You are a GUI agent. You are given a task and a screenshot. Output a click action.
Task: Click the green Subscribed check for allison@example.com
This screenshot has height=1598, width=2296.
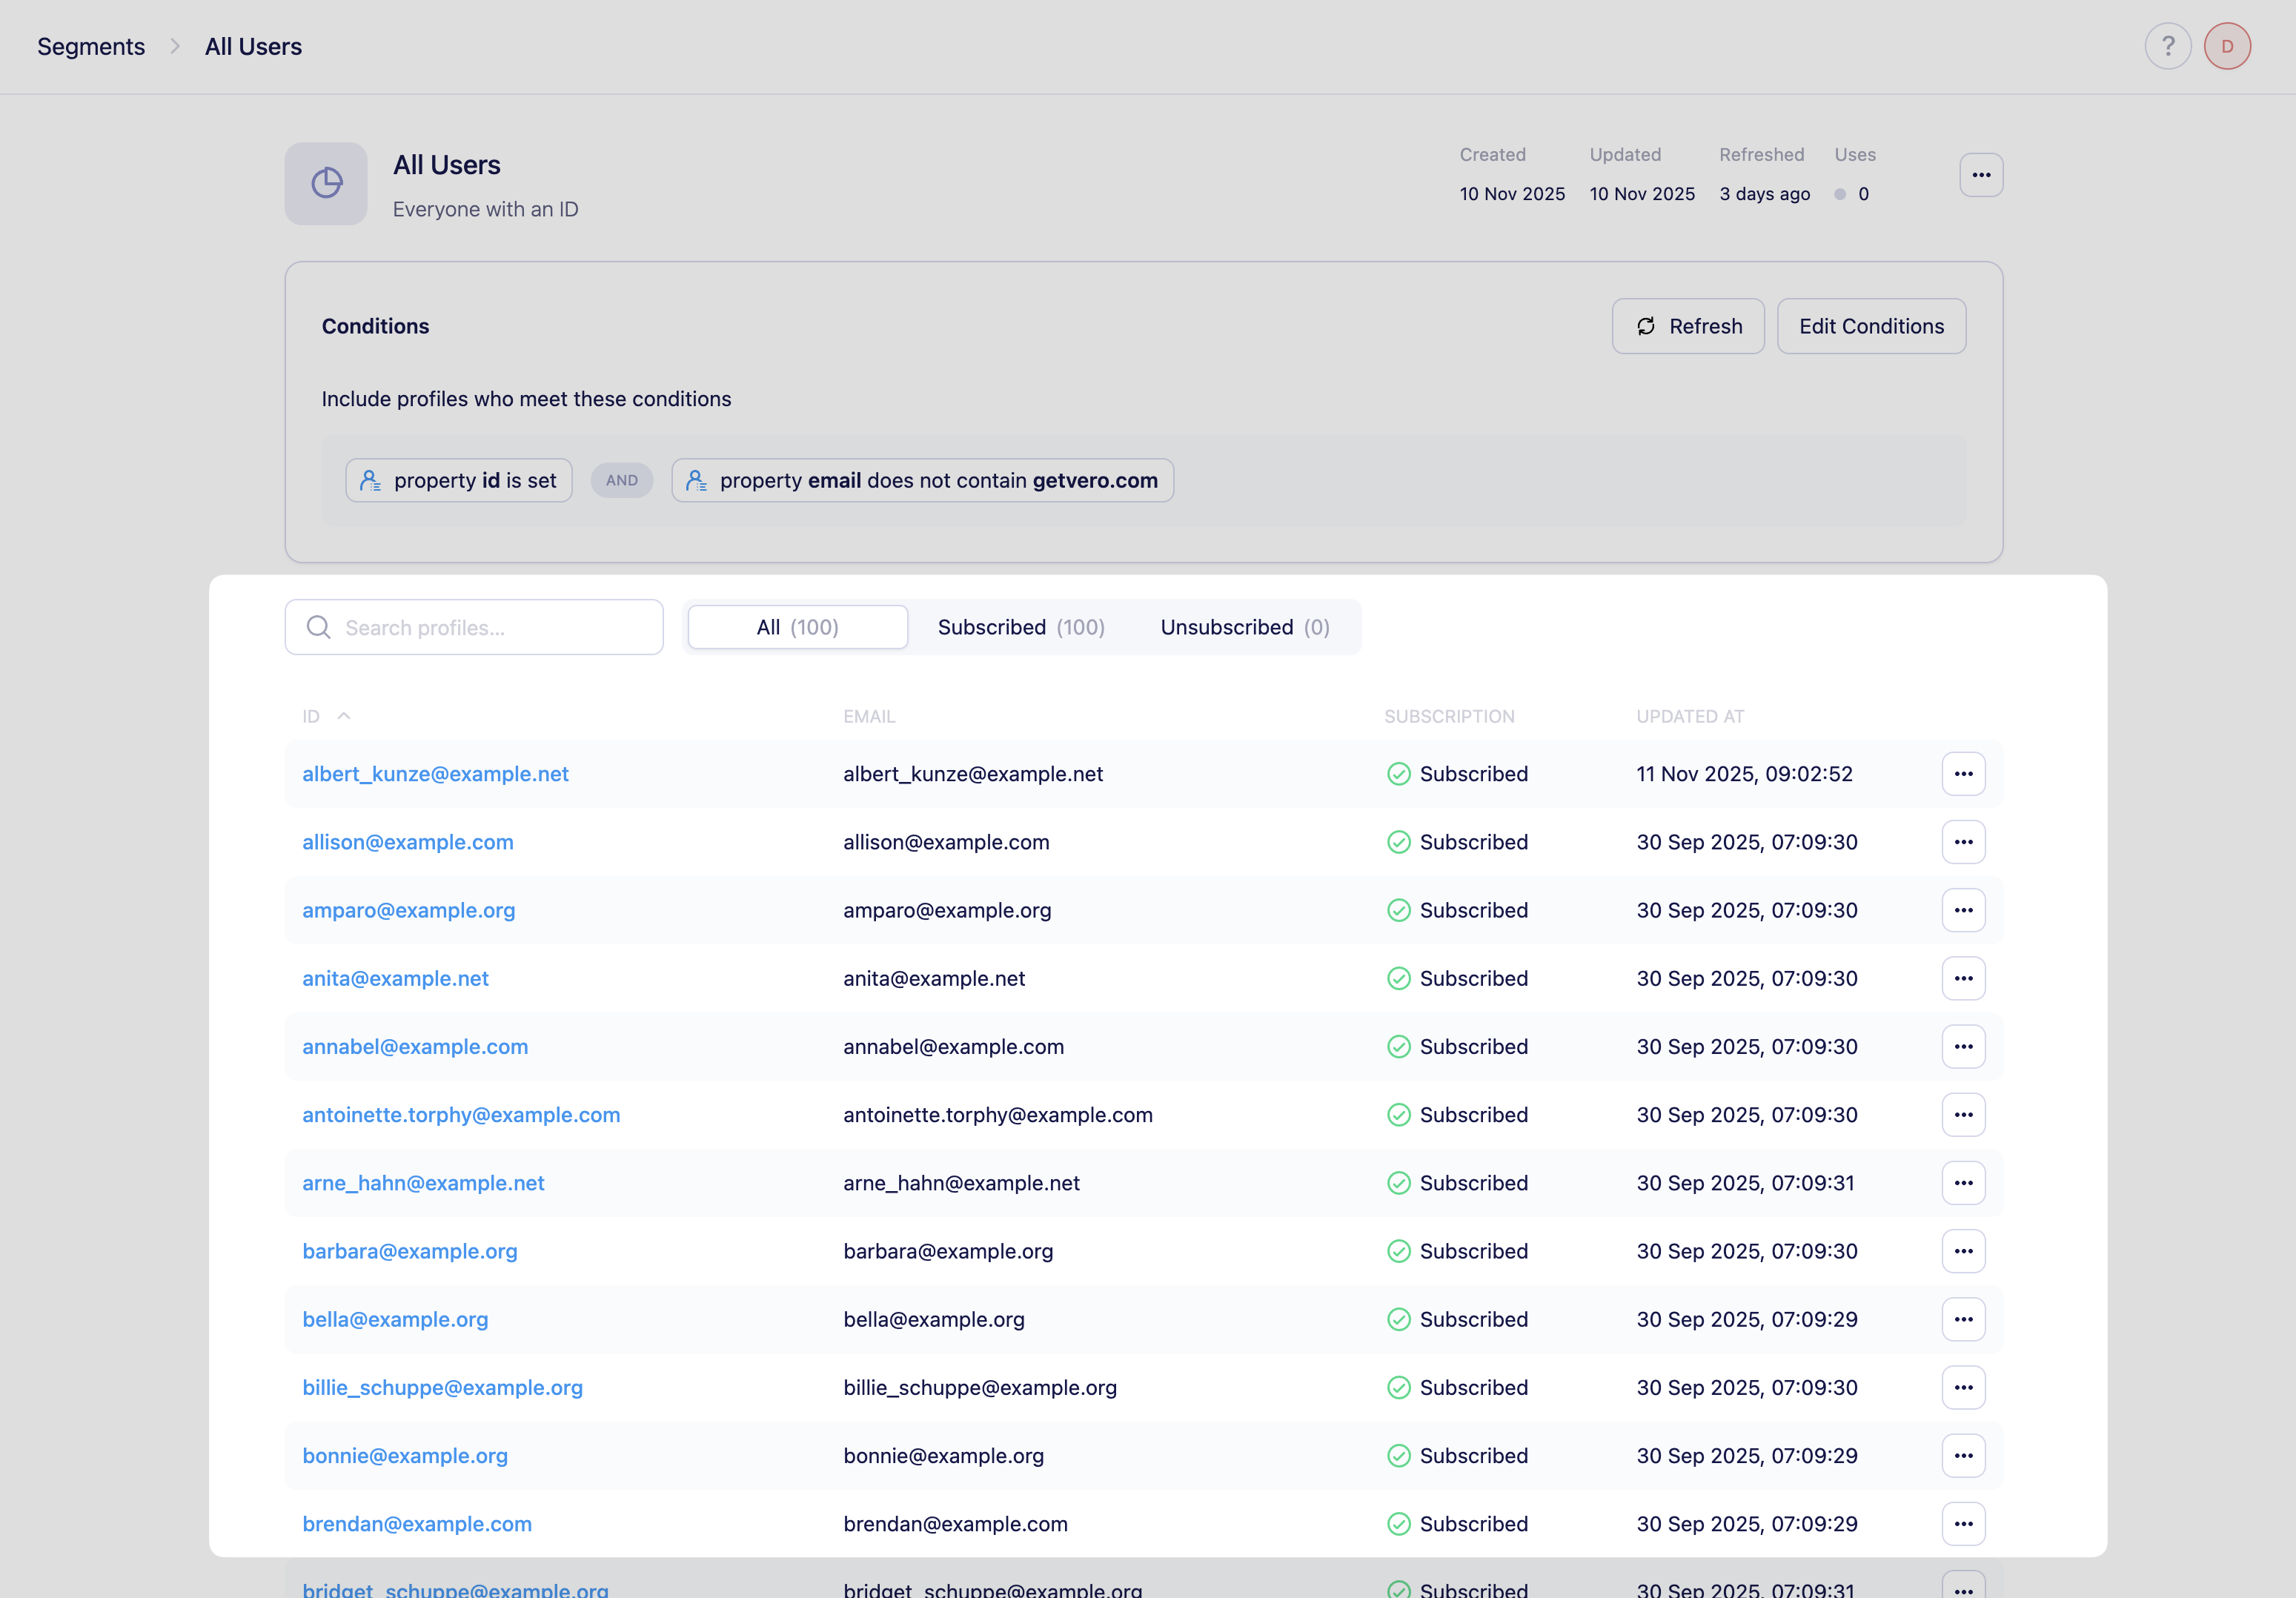(1398, 841)
